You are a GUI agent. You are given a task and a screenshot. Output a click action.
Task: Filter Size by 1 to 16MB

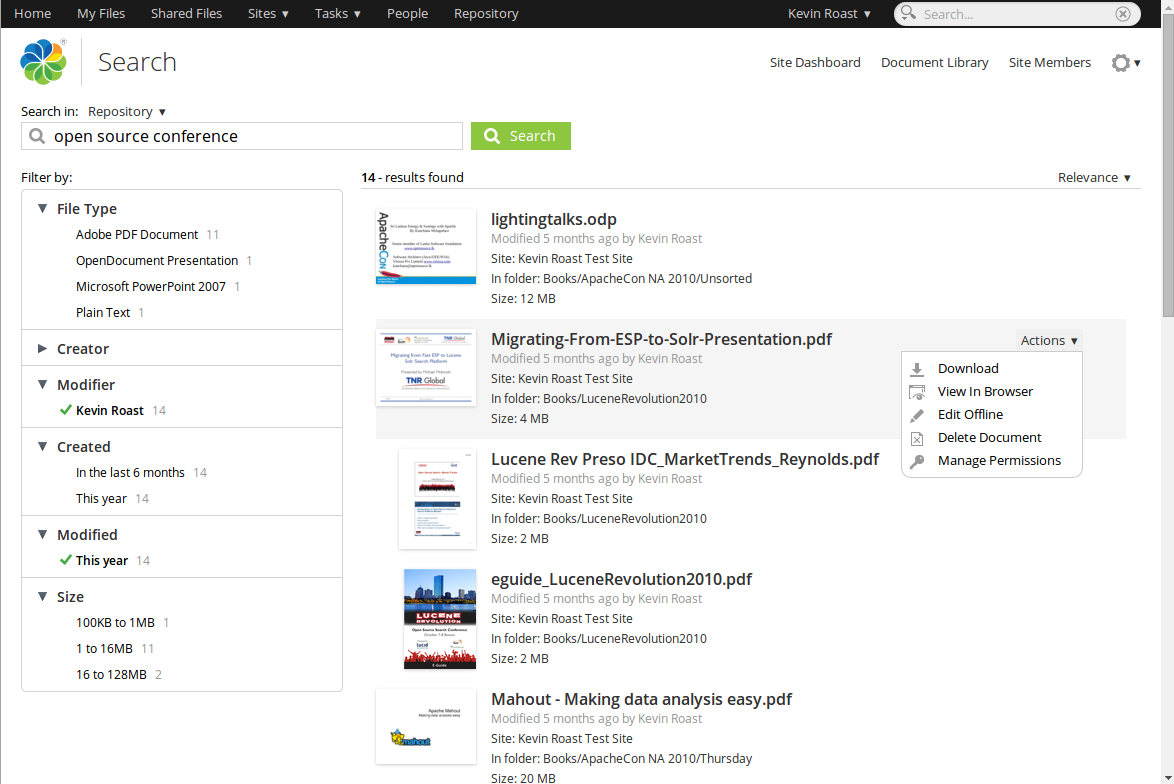pyautogui.click(x=104, y=648)
